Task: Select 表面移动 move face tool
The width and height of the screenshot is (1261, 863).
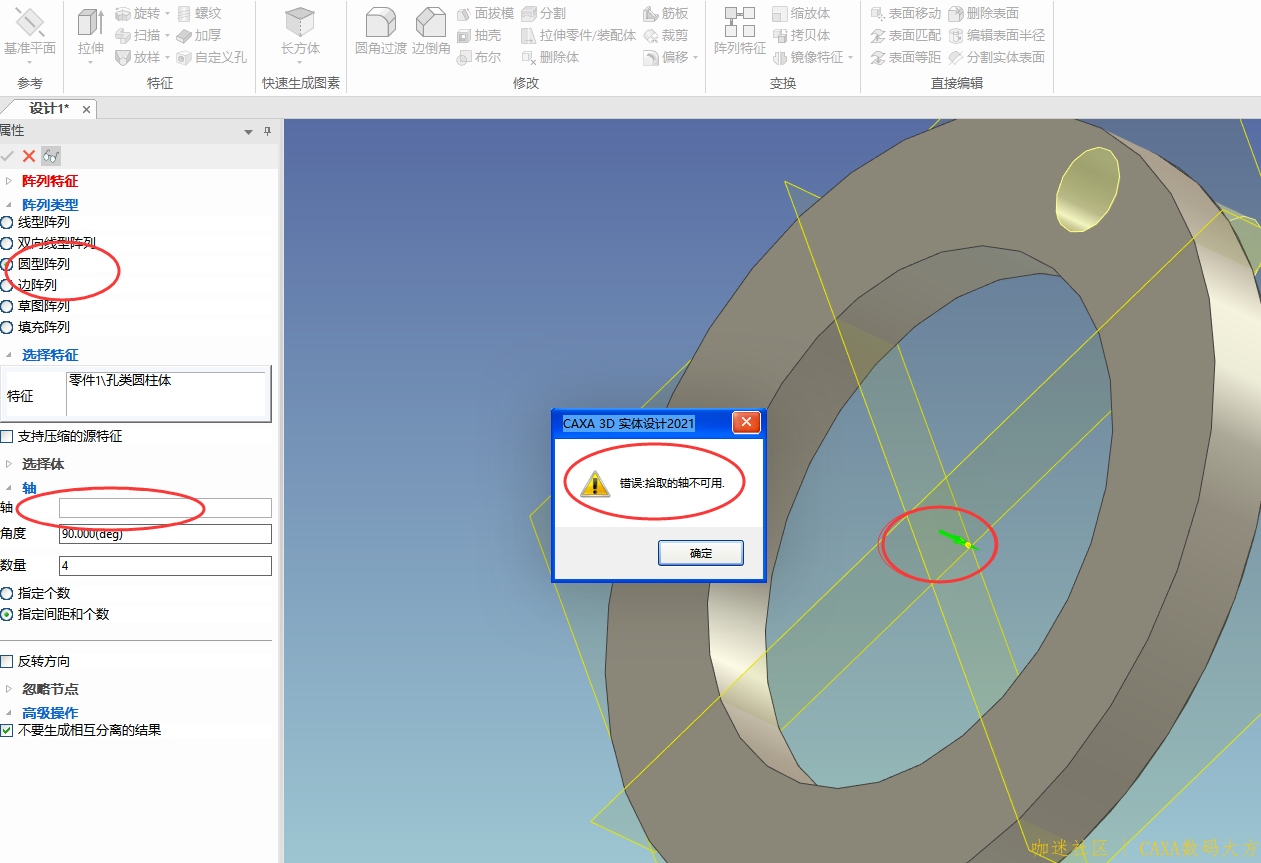Action: tap(905, 13)
